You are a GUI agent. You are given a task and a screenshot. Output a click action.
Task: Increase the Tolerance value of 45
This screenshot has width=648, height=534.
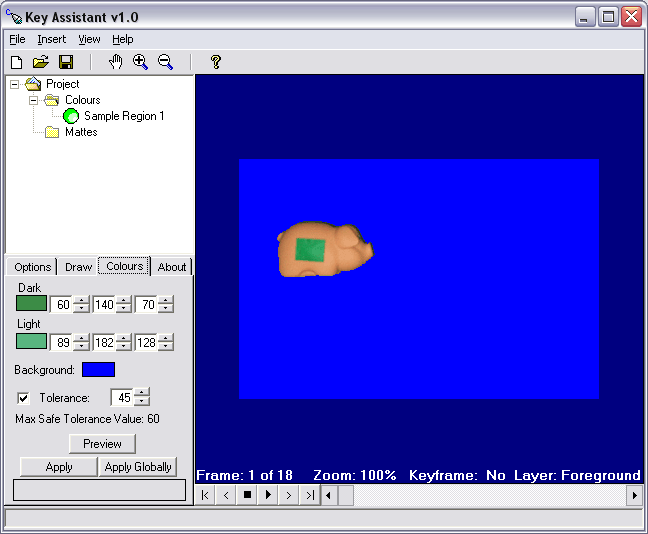point(142,393)
